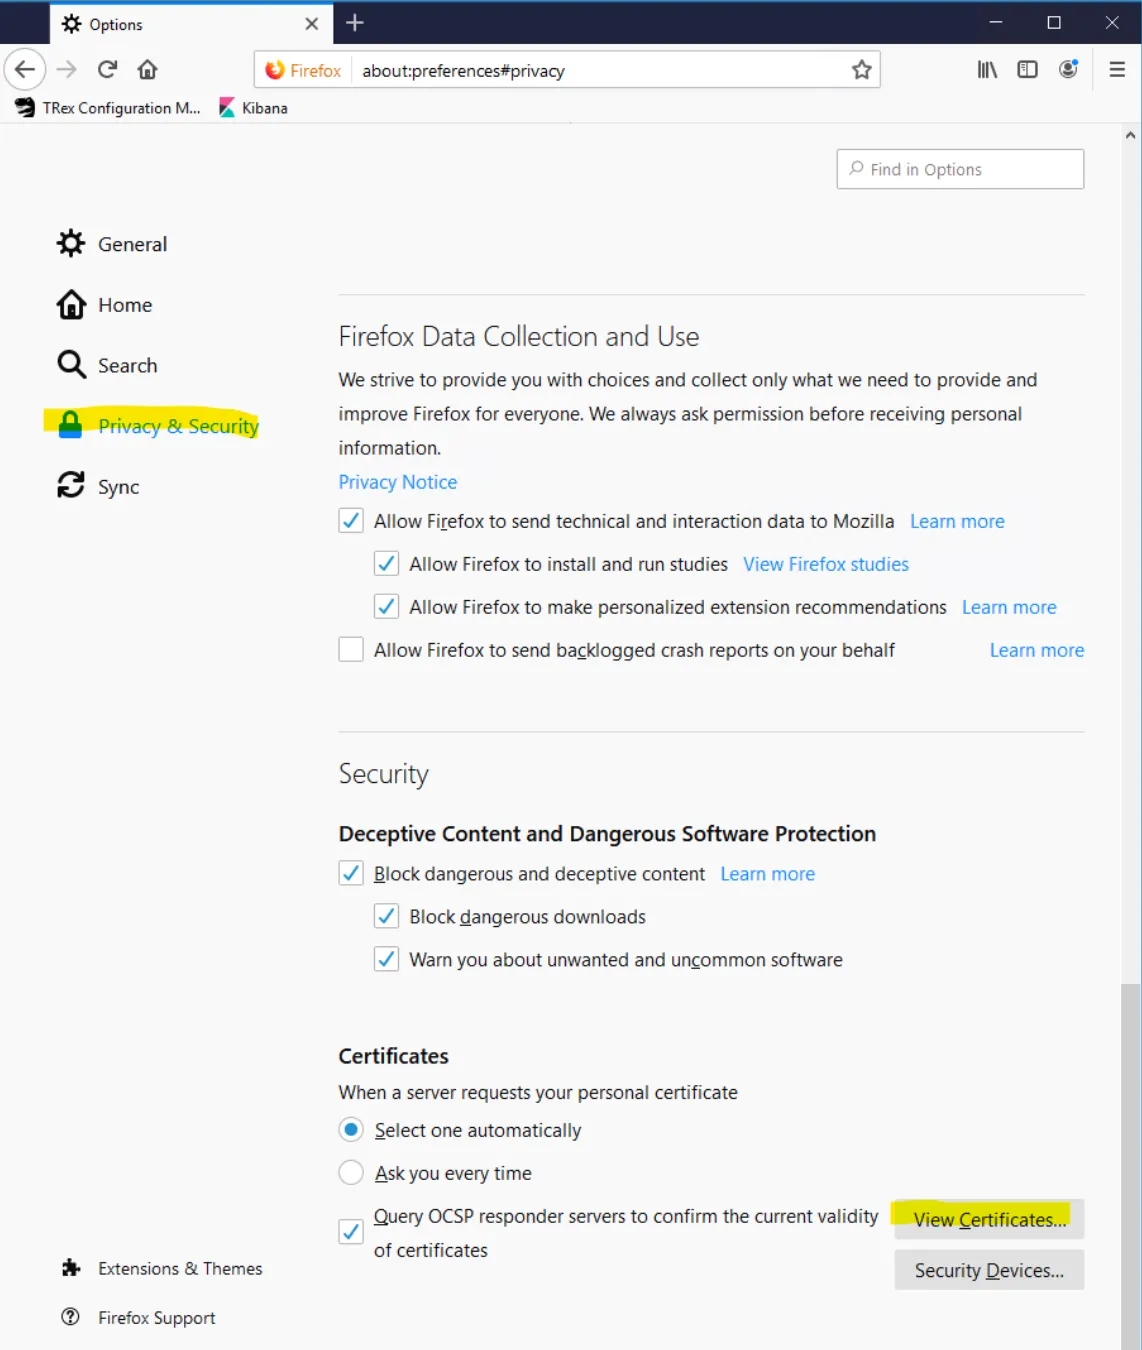Click the vertical scrollbar thumb
The image size is (1142, 1350).
pyautogui.click(x=1131, y=1167)
